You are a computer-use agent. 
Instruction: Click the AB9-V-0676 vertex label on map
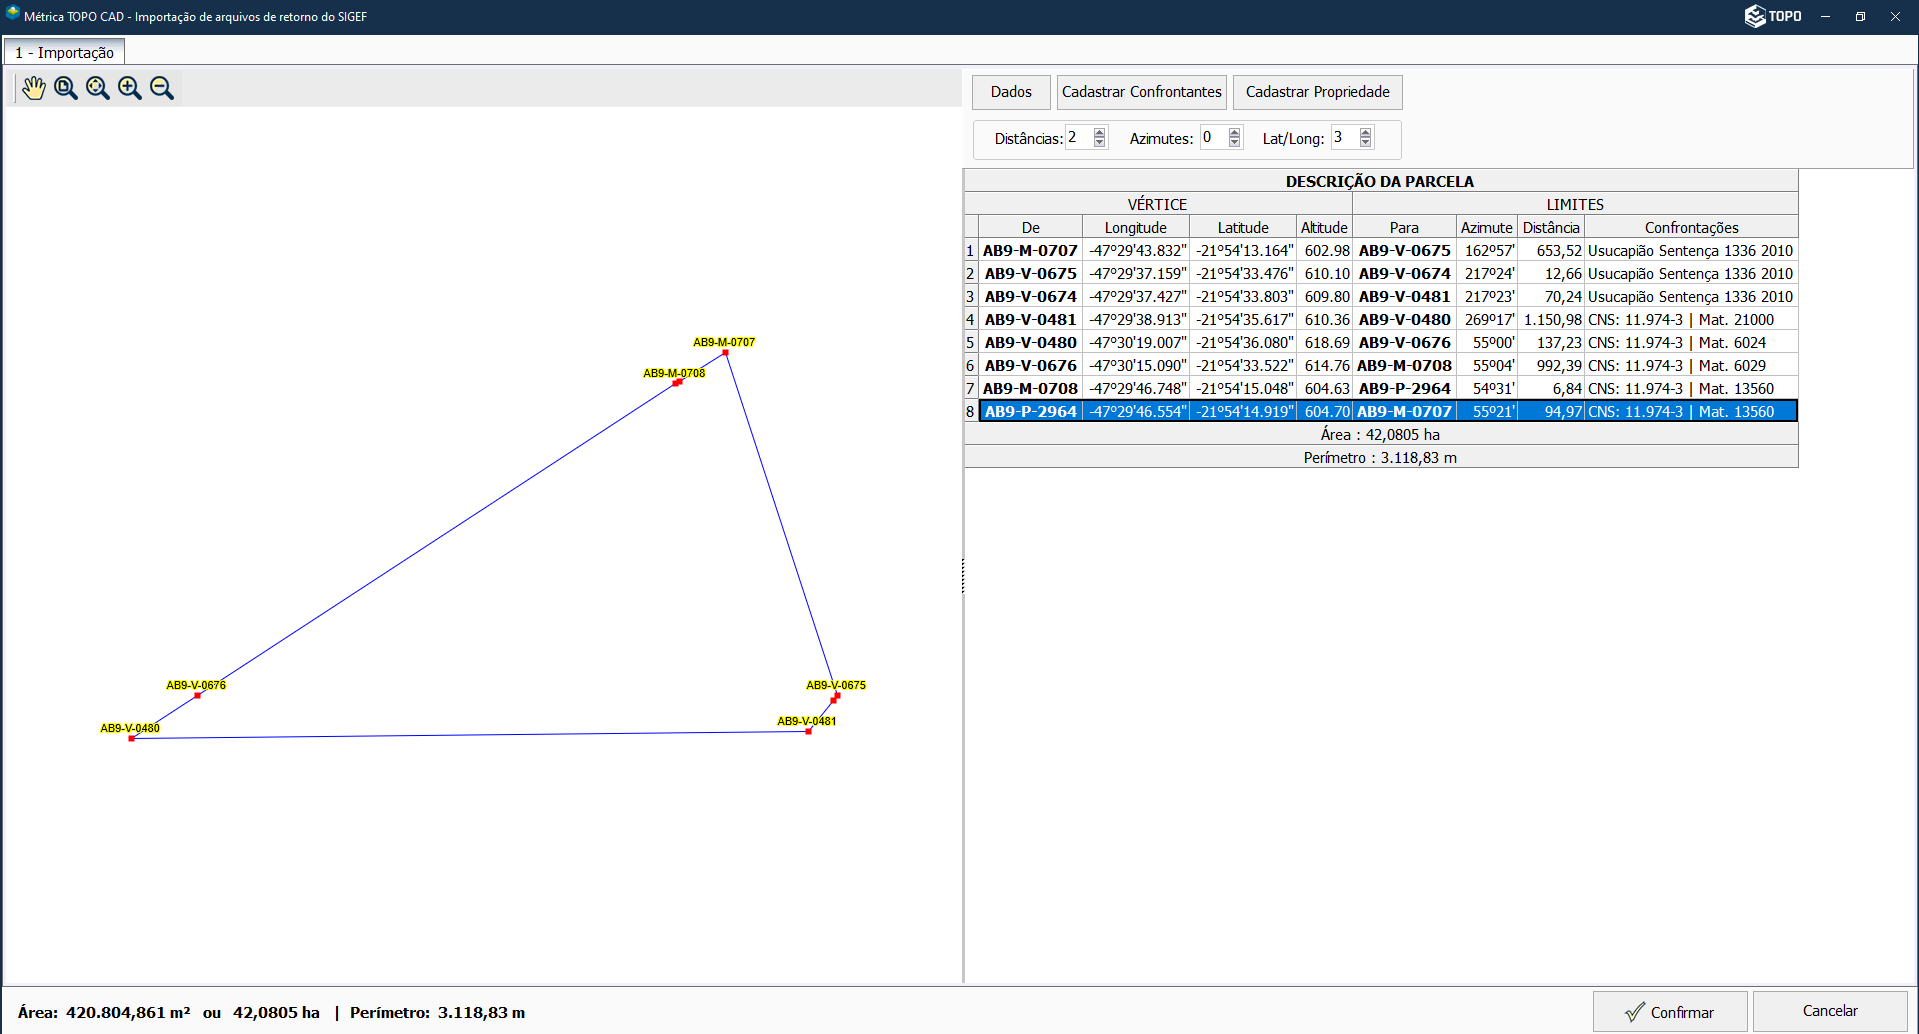click(196, 685)
